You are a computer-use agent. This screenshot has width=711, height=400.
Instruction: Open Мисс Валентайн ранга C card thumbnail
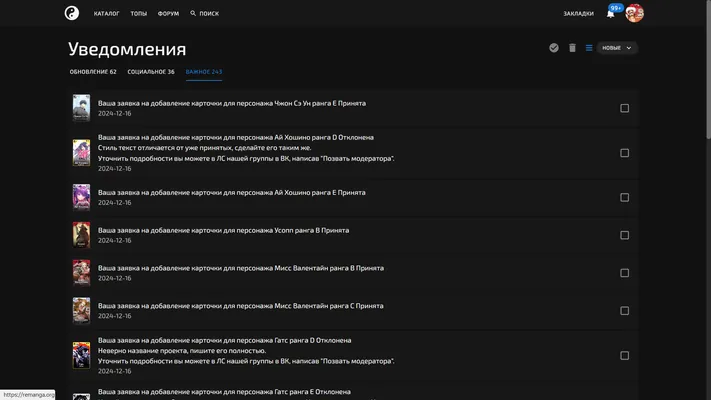[82, 311]
